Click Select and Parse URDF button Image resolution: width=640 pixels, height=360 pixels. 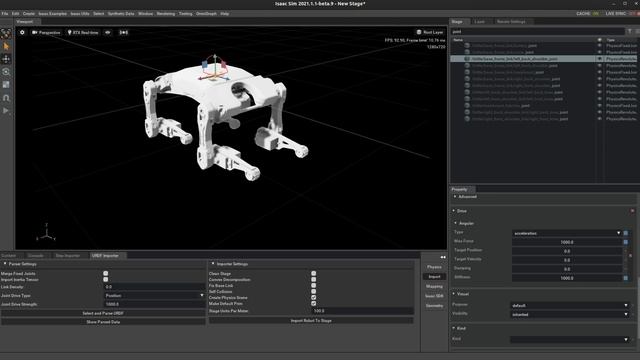click(x=103, y=313)
